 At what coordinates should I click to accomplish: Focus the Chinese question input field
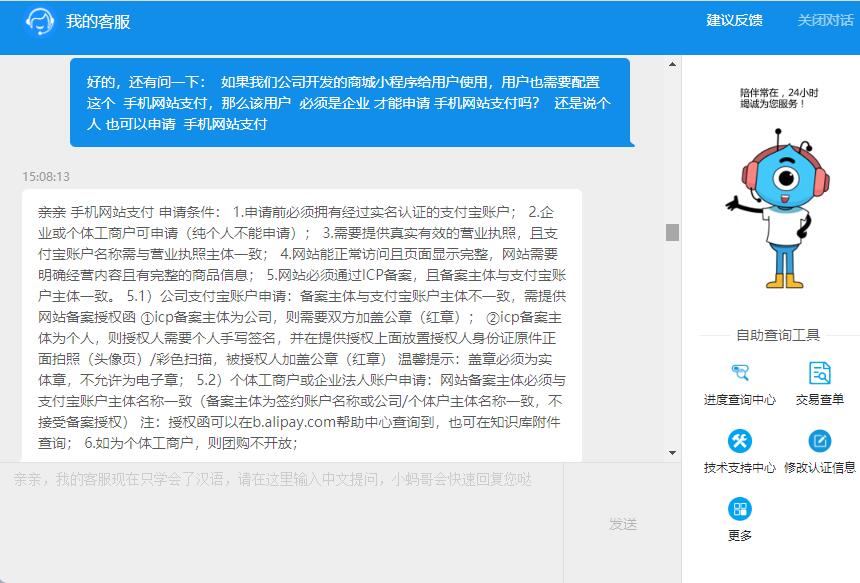point(281,522)
